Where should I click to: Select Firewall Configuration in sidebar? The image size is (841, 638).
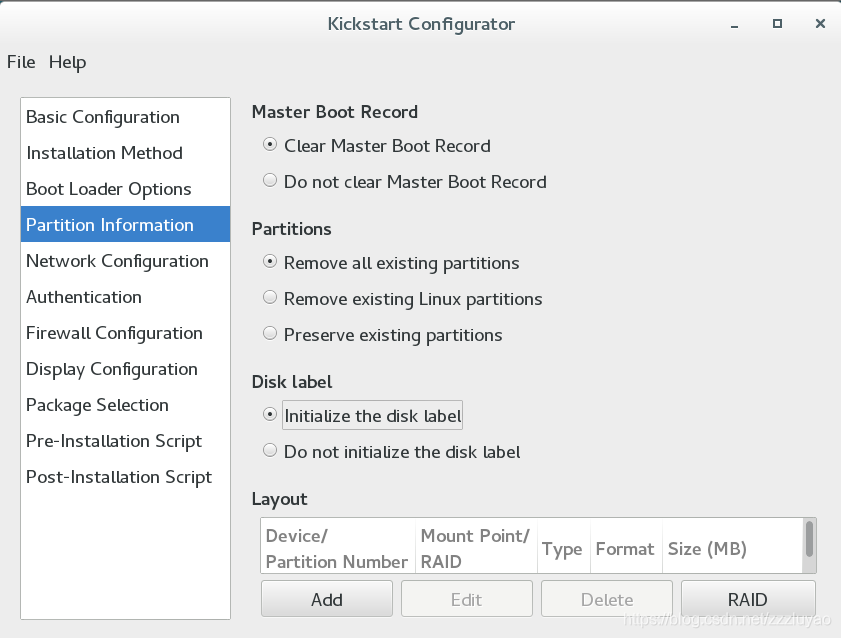[x=126, y=333]
